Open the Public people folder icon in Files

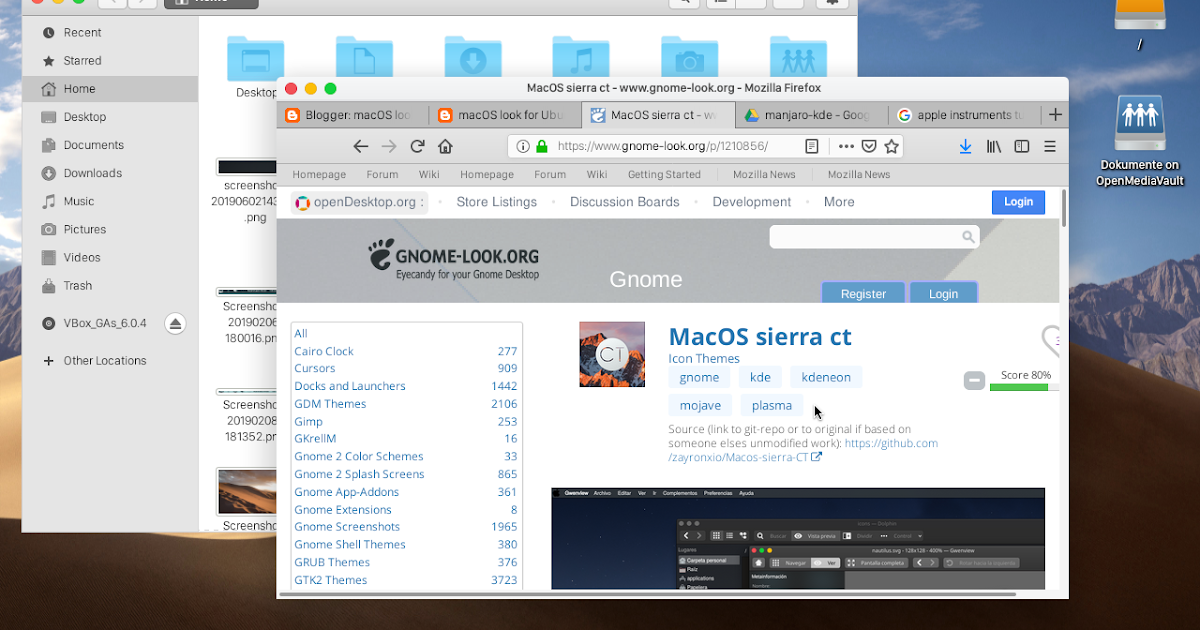point(798,58)
